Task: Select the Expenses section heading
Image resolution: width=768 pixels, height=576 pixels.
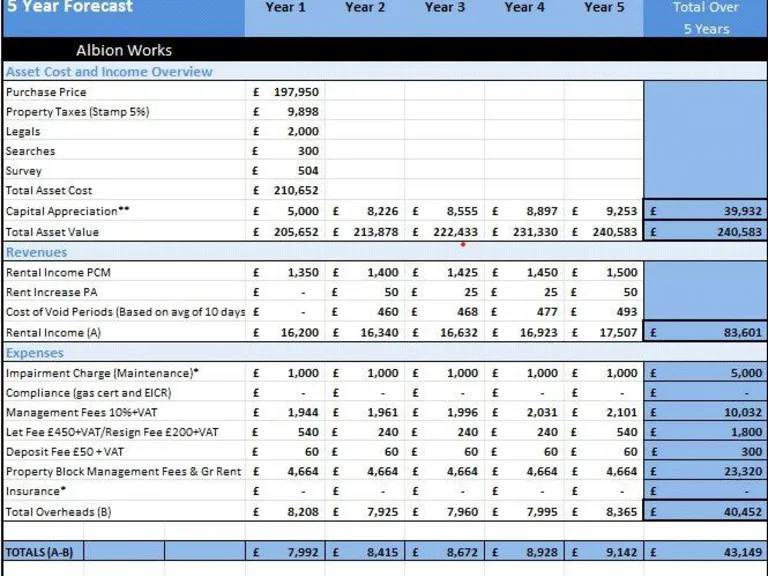Action: coord(35,353)
